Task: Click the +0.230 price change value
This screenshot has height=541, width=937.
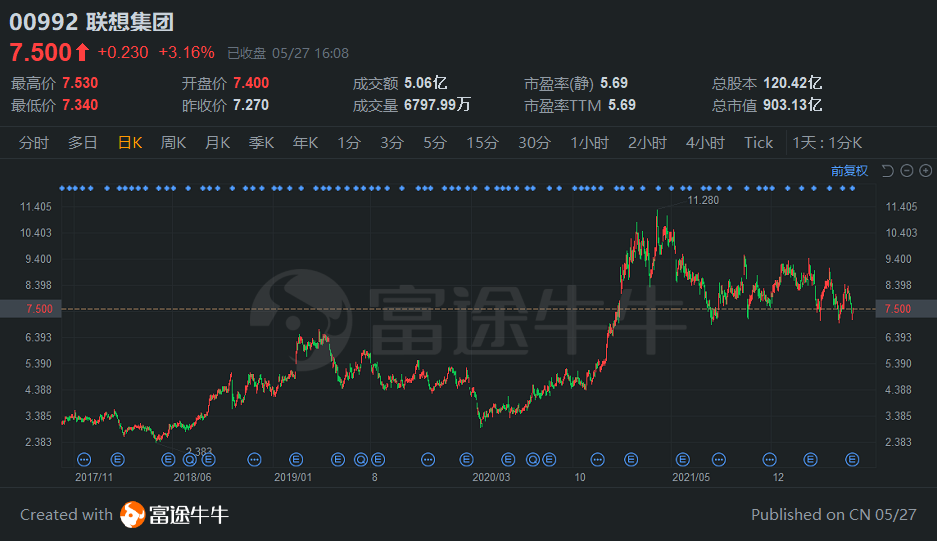Action: (123, 53)
